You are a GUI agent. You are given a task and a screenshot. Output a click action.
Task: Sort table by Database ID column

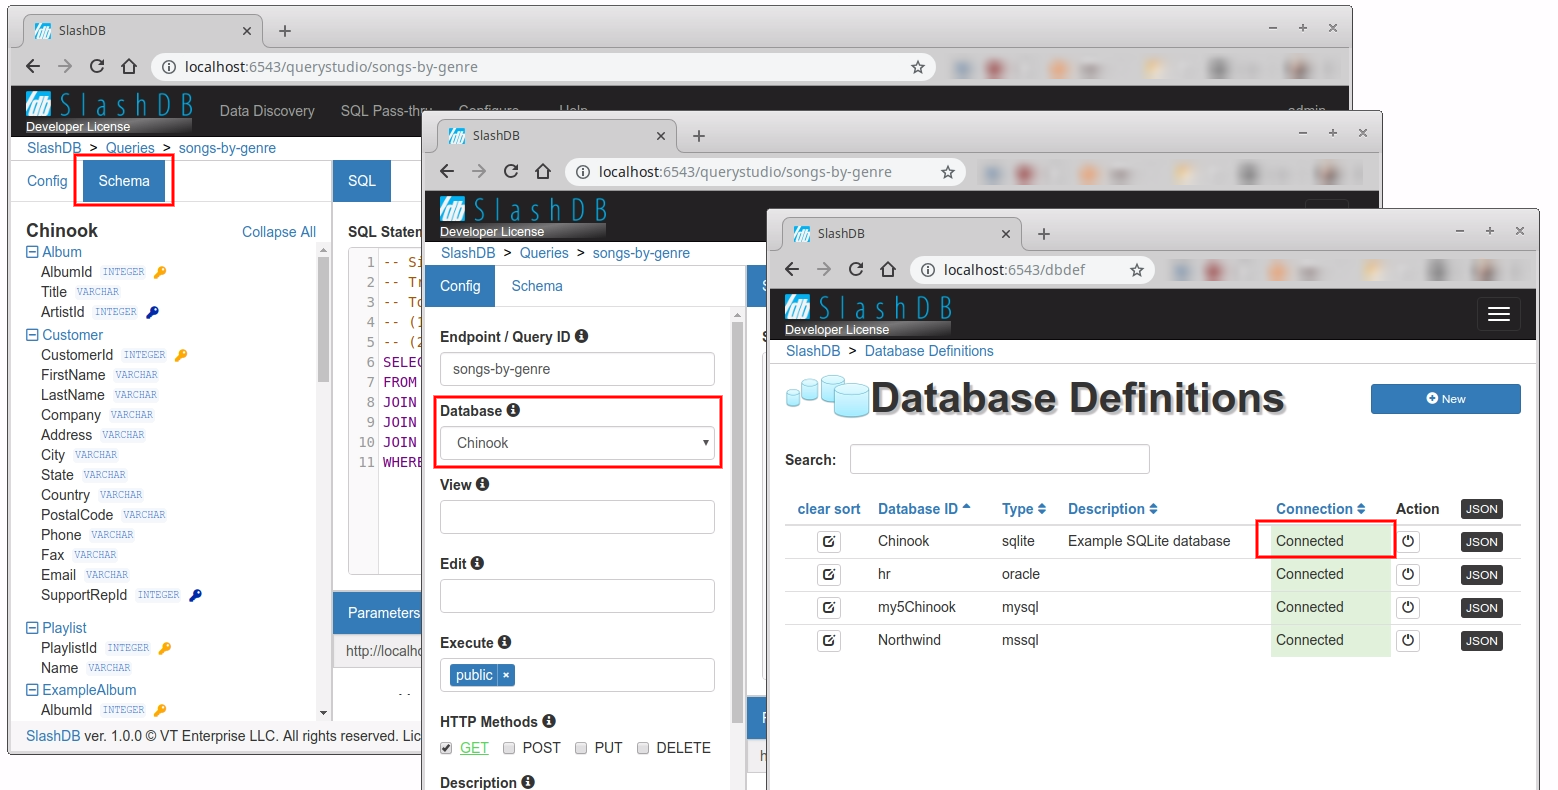(924, 509)
